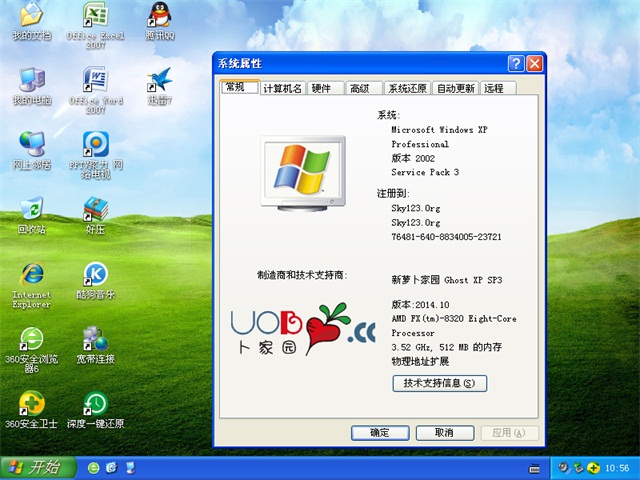Click the help question mark in title bar

(x=515, y=64)
